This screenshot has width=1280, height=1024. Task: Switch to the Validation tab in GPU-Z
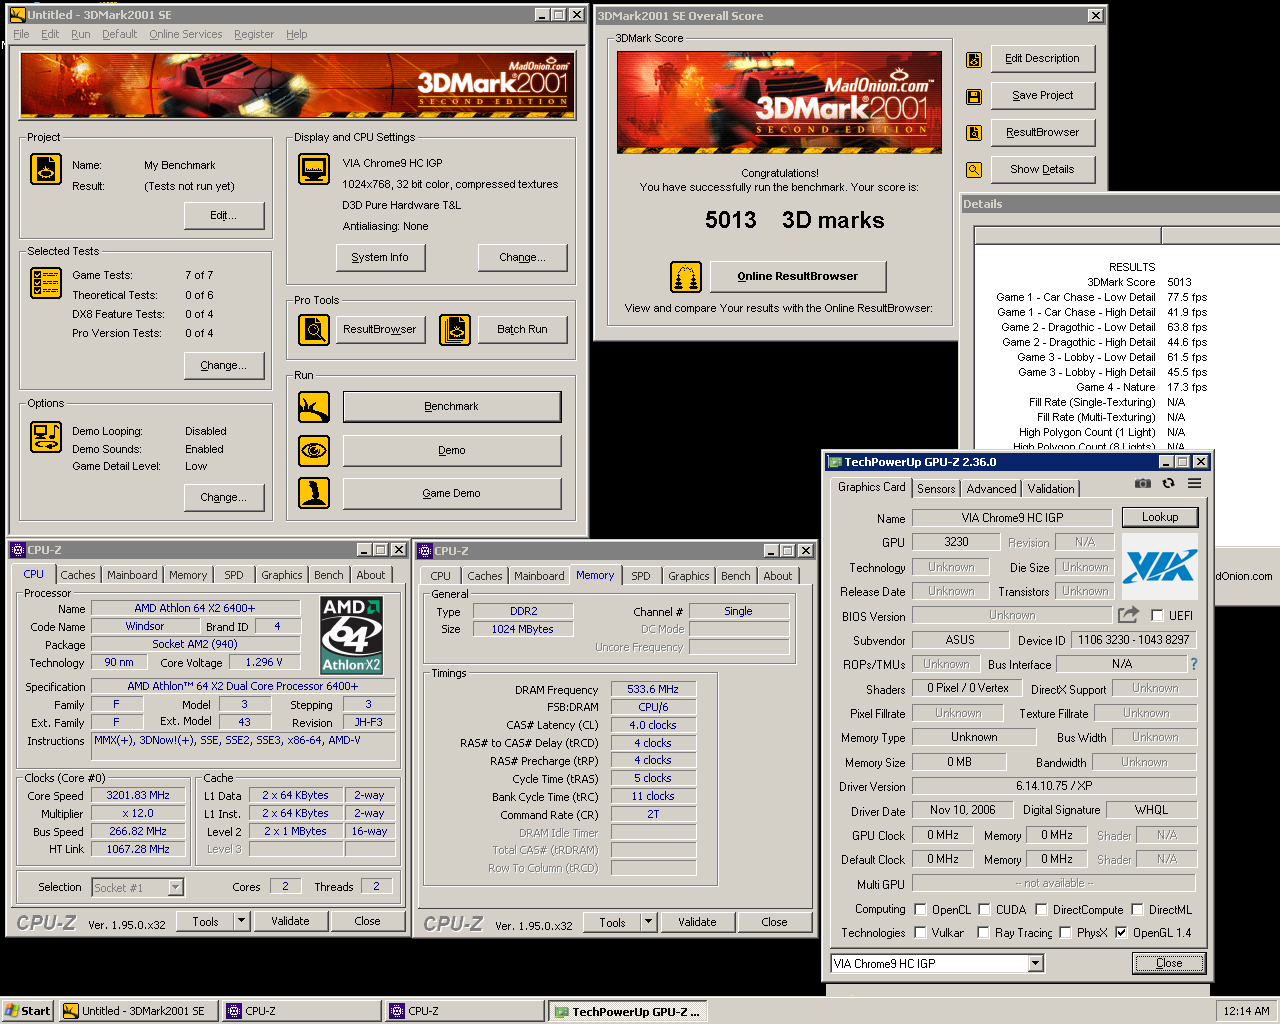(x=1051, y=489)
